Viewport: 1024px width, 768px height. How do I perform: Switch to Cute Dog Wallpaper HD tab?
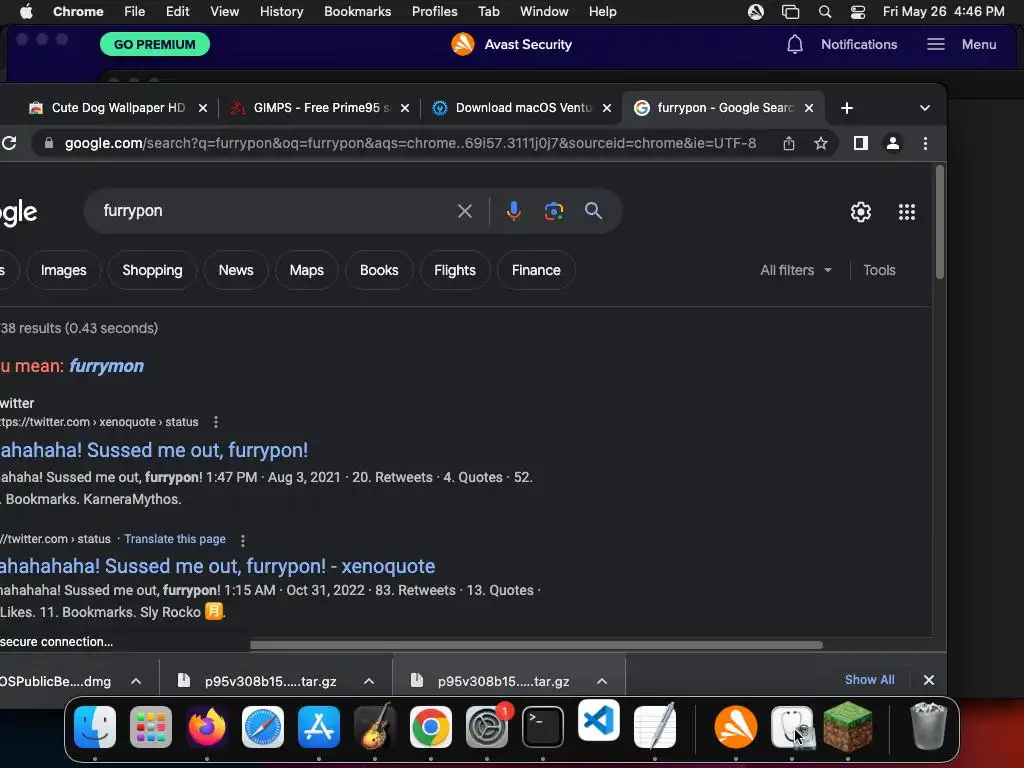point(118,108)
